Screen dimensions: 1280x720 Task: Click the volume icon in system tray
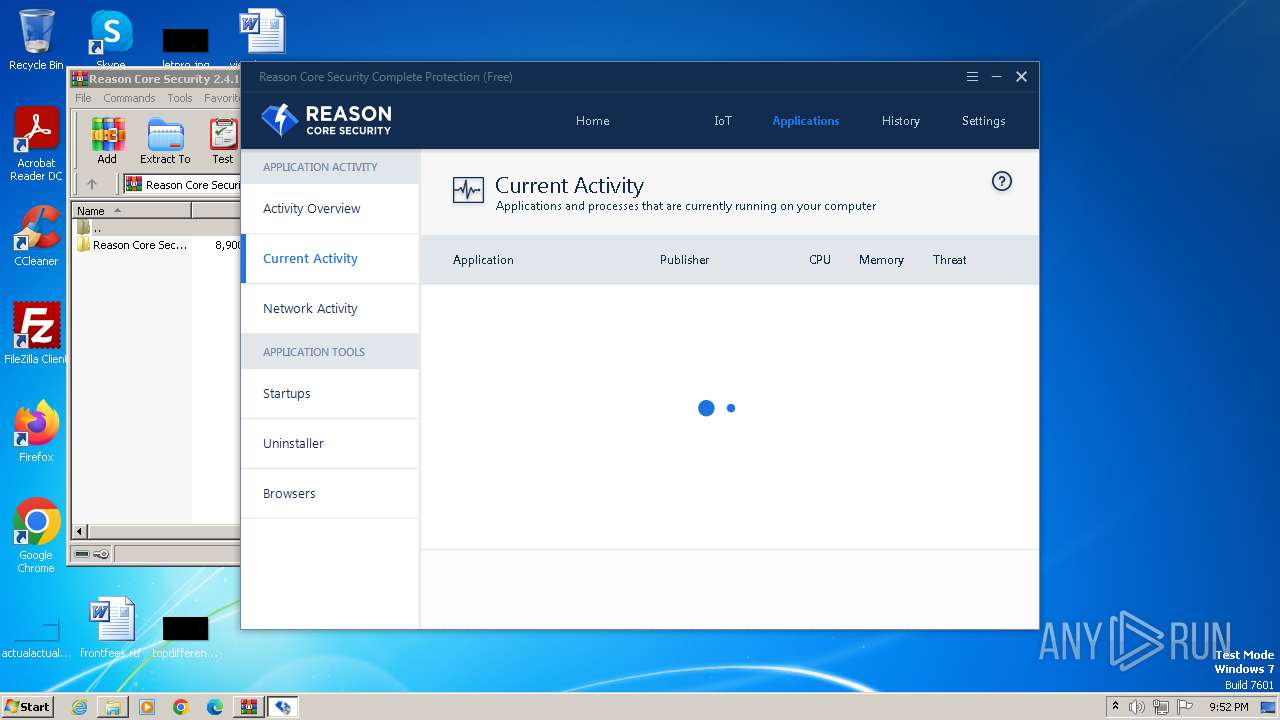pyautogui.click(x=1137, y=707)
